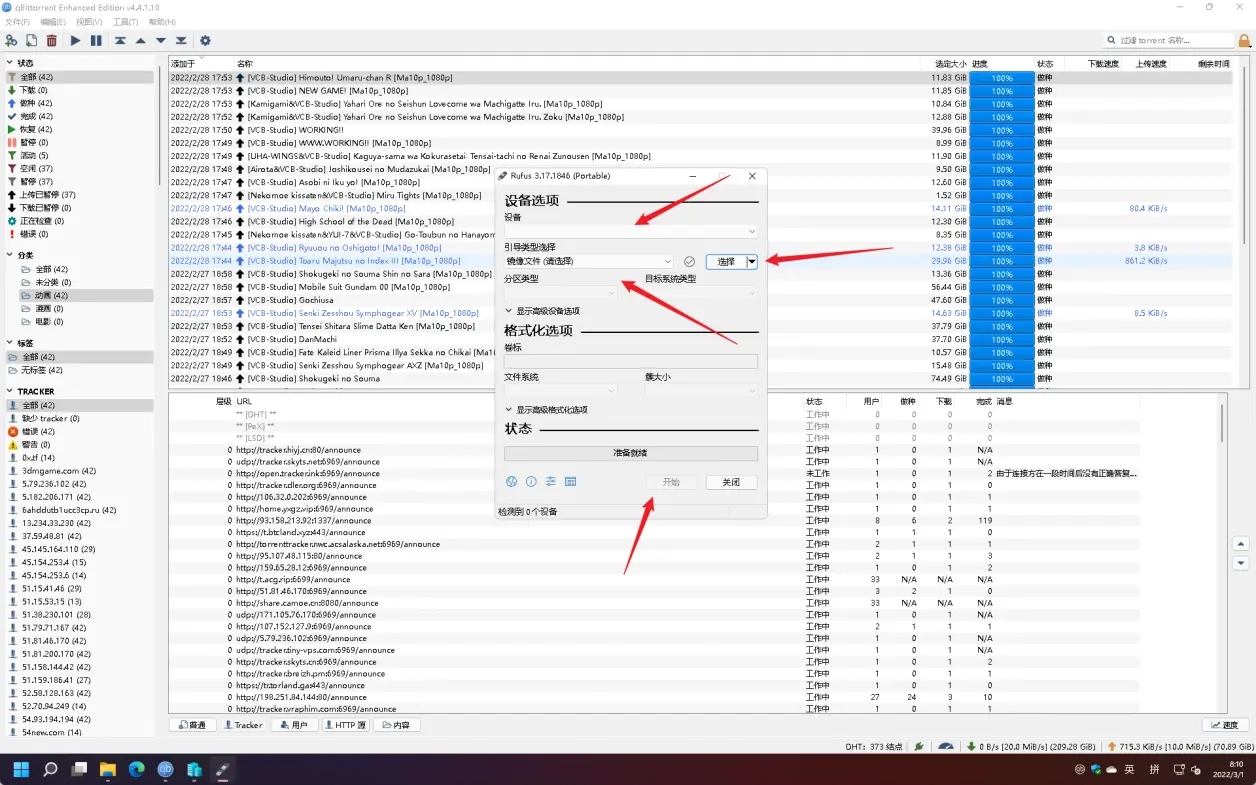Click Windows Start button in taskbar
This screenshot has height=785, width=1256.
coord(21,769)
